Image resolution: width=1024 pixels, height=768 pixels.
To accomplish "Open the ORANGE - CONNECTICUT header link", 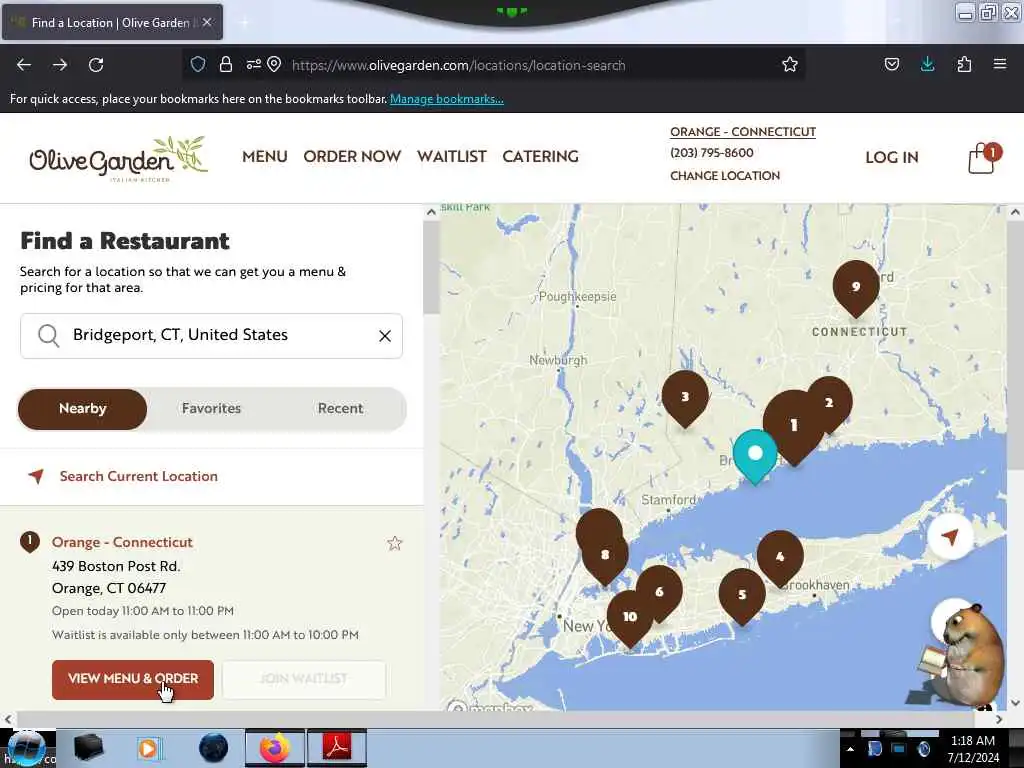I will [743, 132].
